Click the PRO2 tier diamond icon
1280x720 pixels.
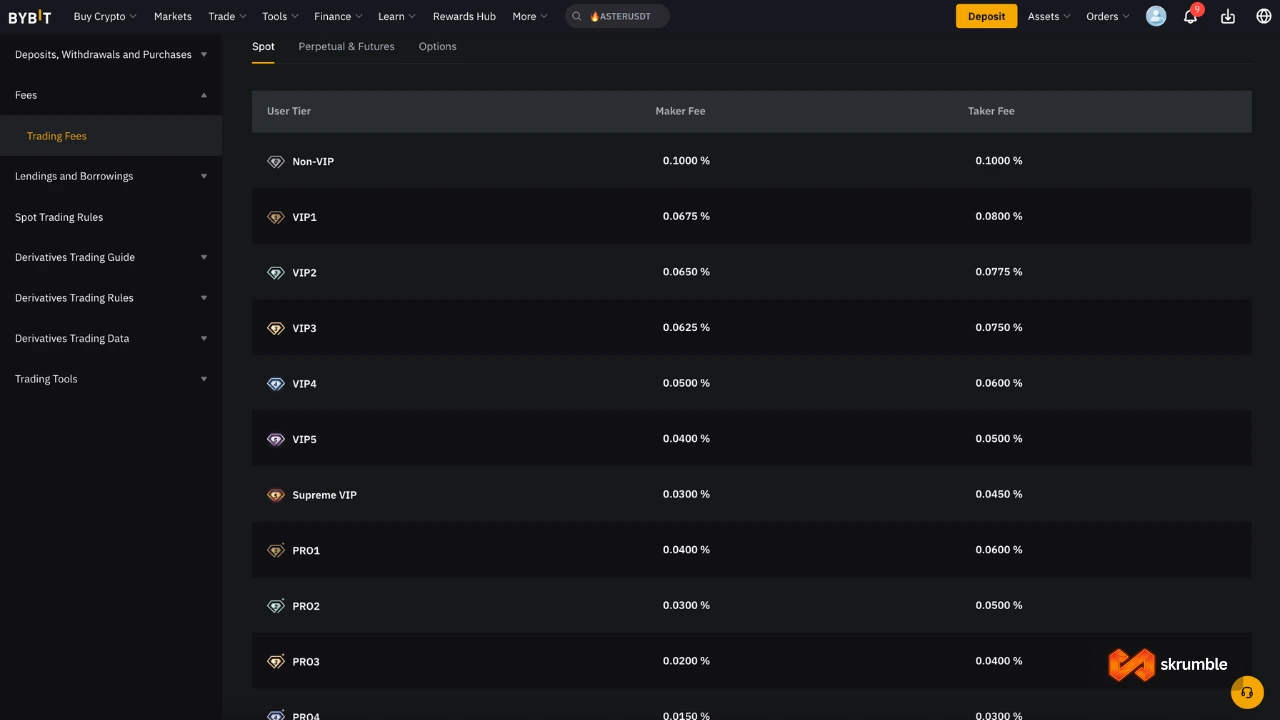276,606
